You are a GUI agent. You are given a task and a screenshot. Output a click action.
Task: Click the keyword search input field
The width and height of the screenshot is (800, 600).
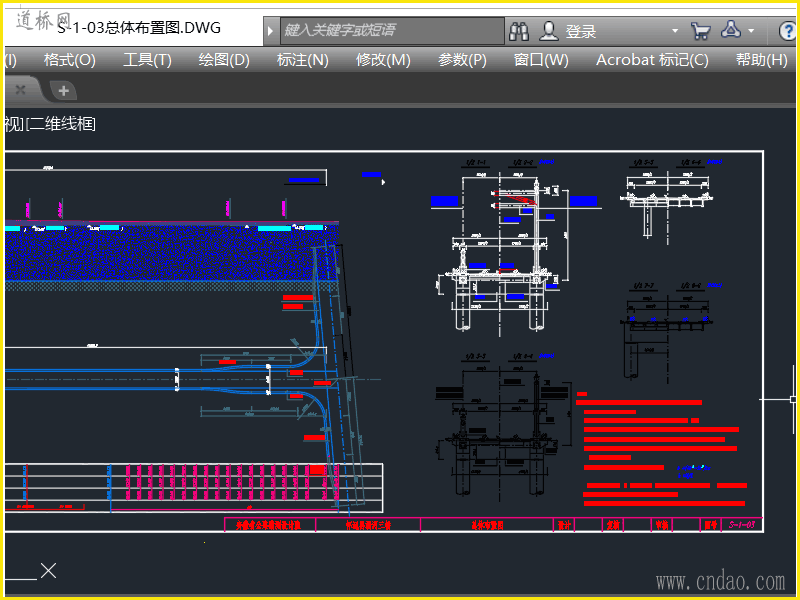click(392, 31)
